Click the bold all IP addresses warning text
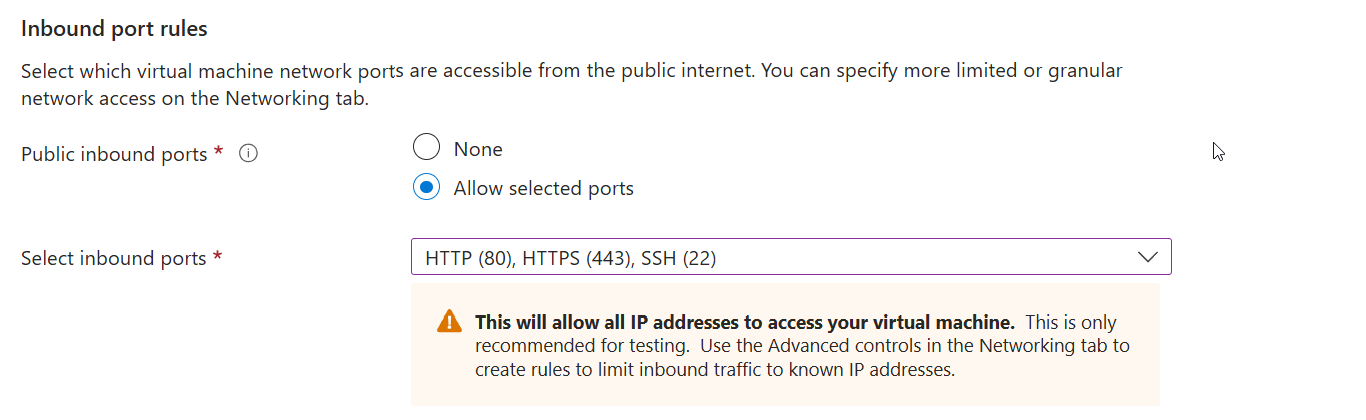1366x420 pixels. coord(745,322)
